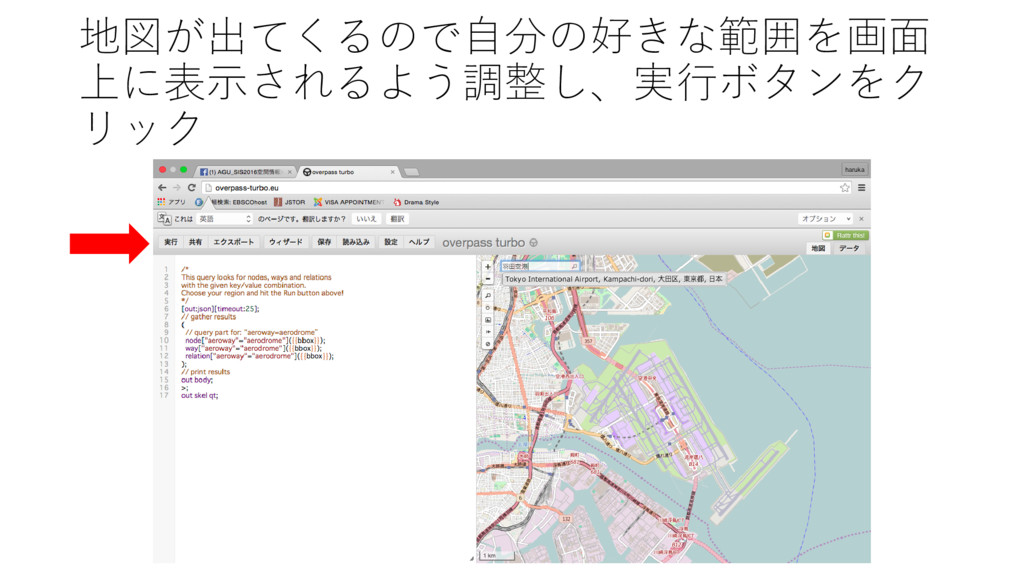
Task: Dismiss the translate bar with X
Action: [861, 219]
